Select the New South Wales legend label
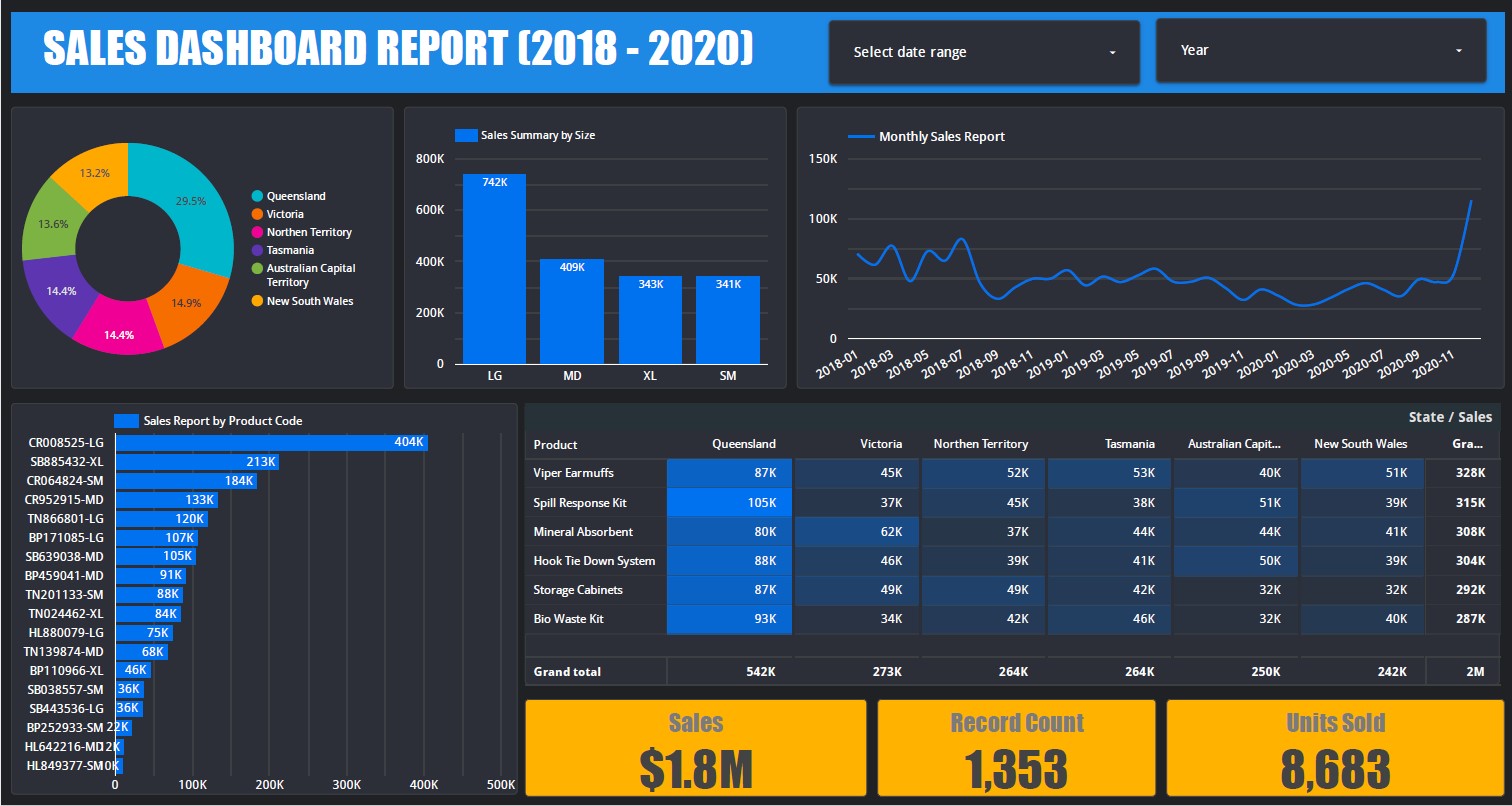1512x806 pixels. [x=310, y=301]
